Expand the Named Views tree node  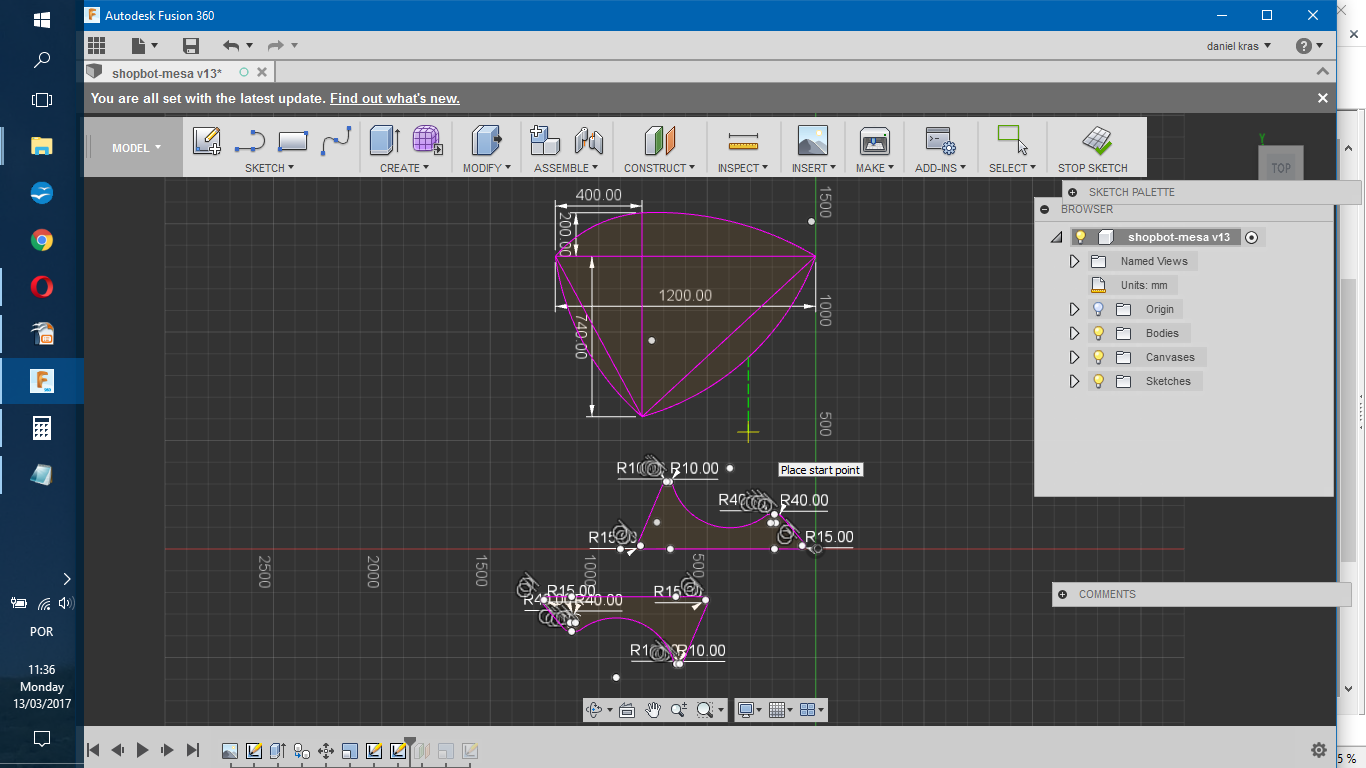point(1075,261)
